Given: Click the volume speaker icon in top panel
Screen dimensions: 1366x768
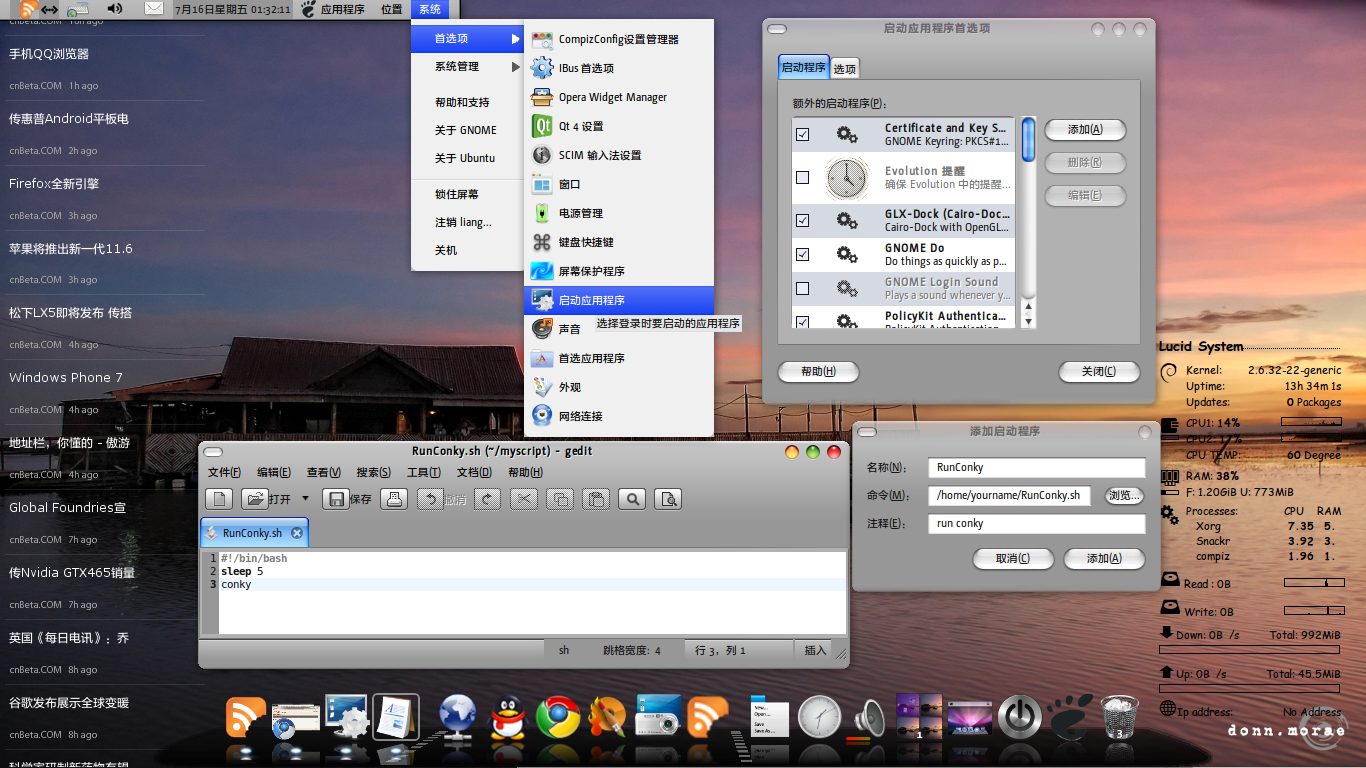Looking at the screenshot, I should [x=115, y=9].
